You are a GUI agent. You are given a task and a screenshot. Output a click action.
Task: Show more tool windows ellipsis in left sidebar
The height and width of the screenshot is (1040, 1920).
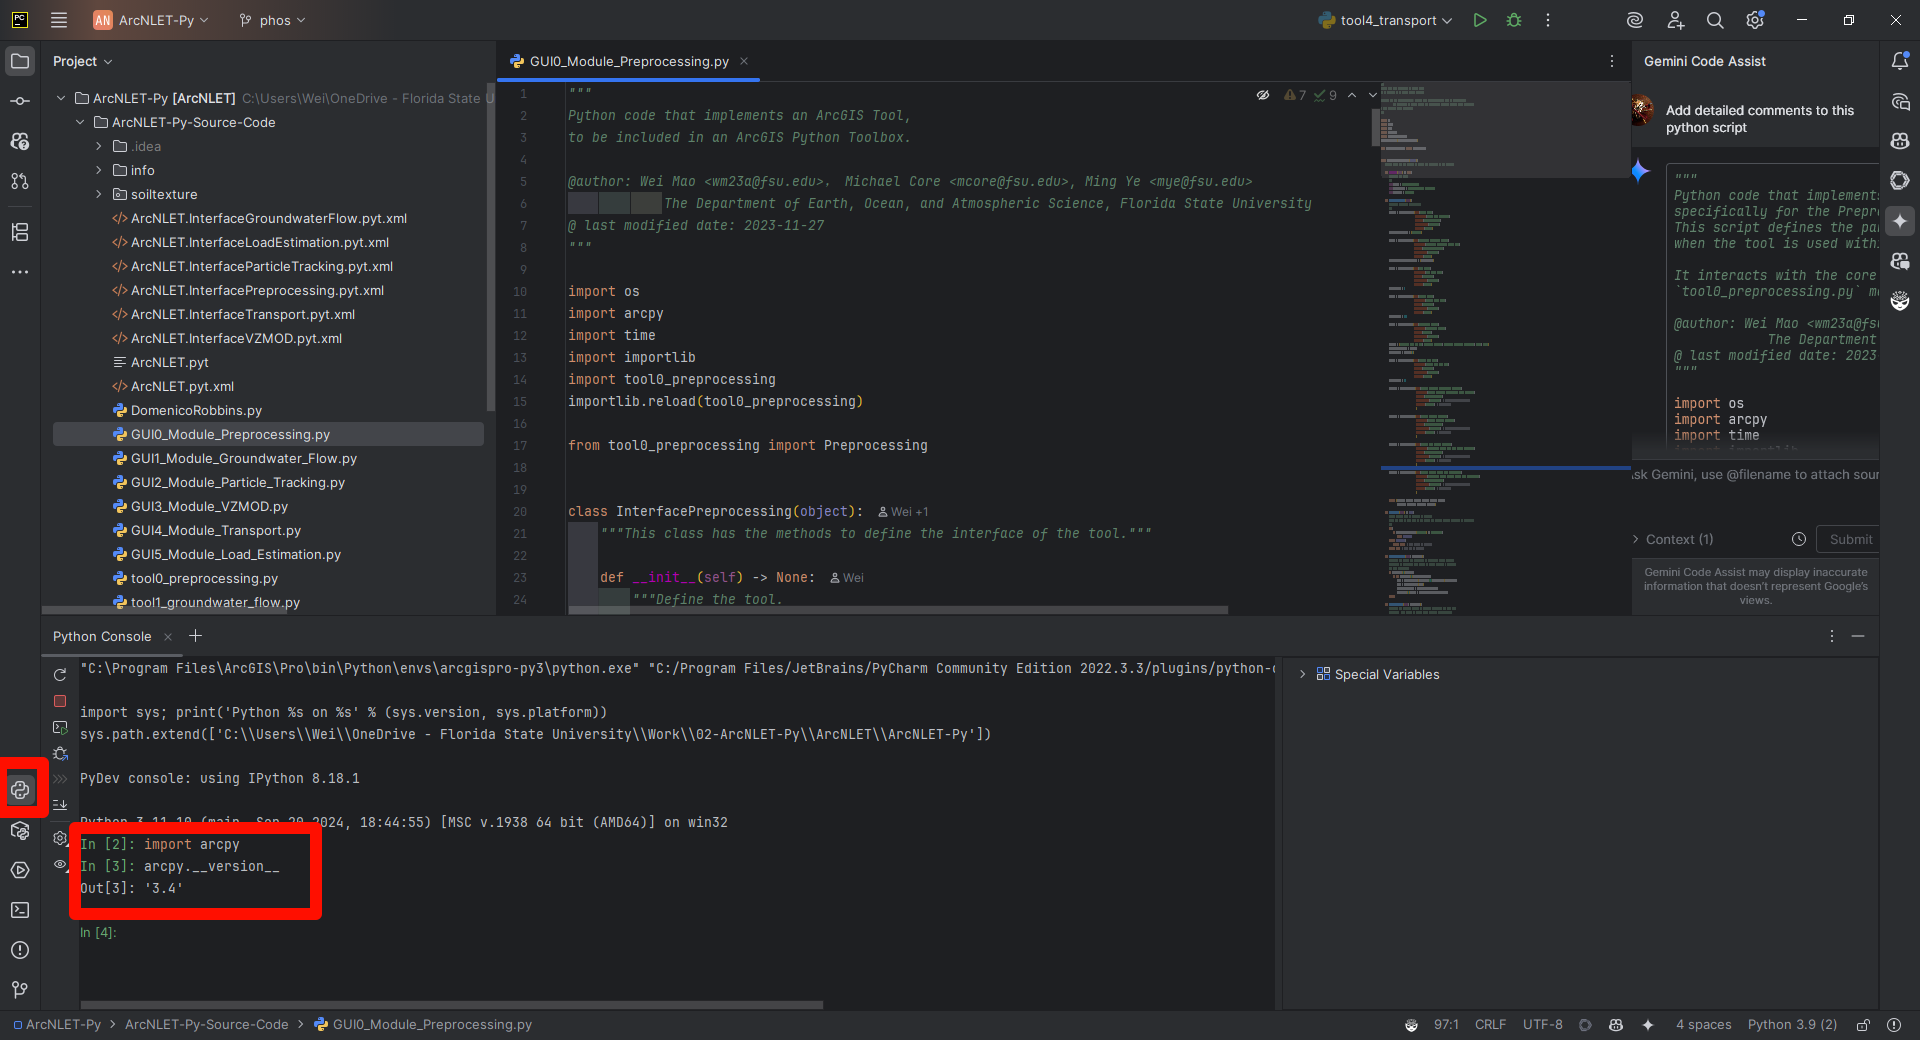point(20,272)
